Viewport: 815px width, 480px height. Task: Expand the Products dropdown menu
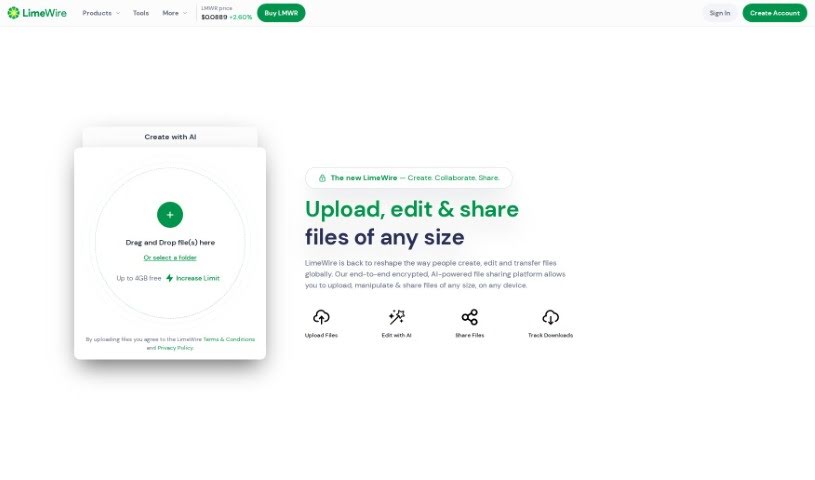coord(100,13)
